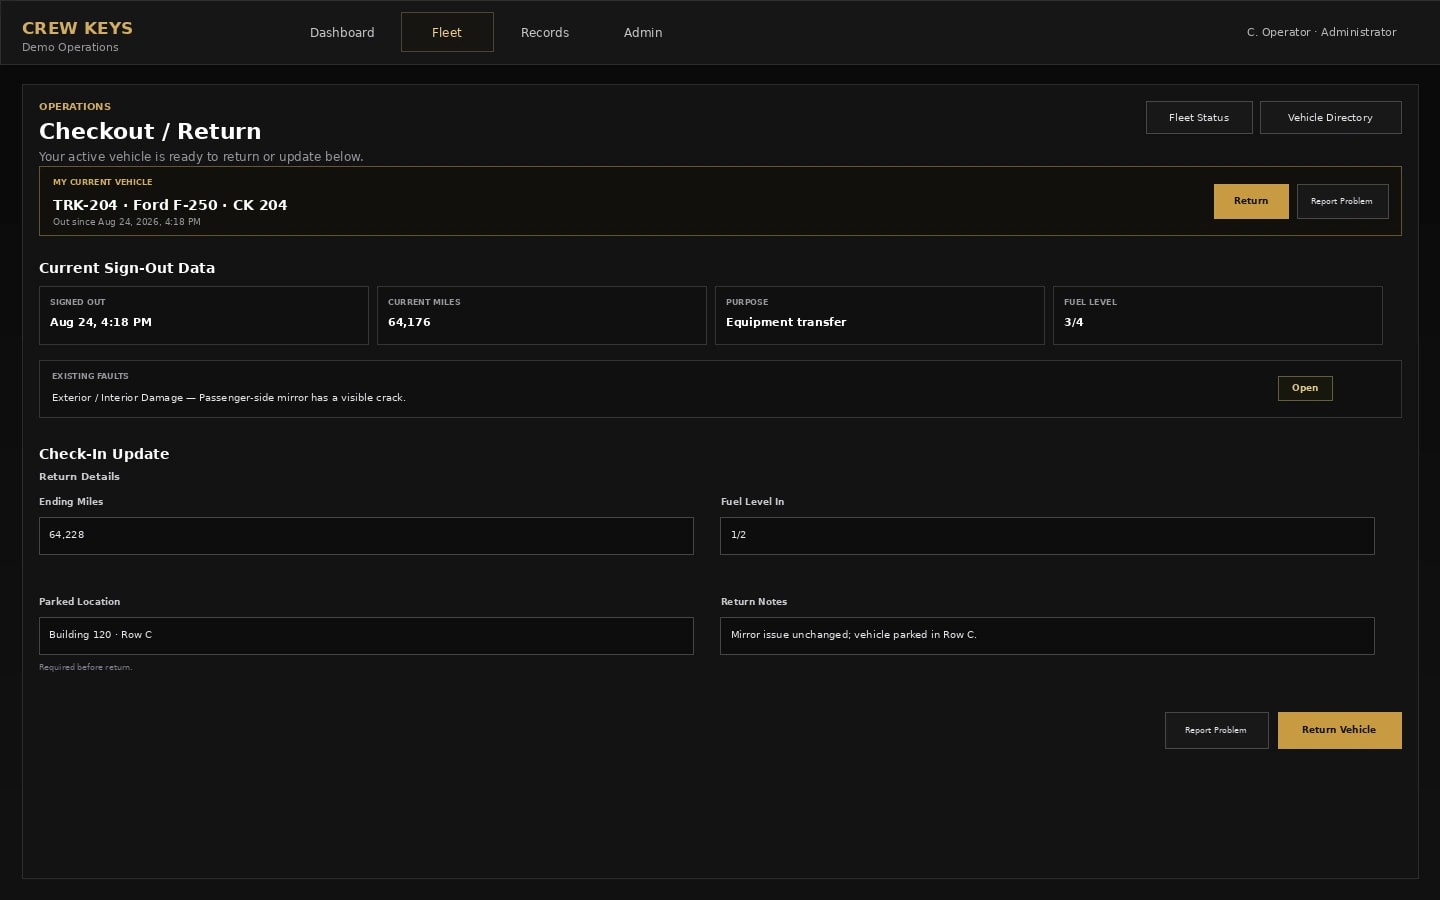Viewport: 1440px width, 900px height.
Task: Select the Fuel Level 3/4 value
Action: (x=1073, y=322)
